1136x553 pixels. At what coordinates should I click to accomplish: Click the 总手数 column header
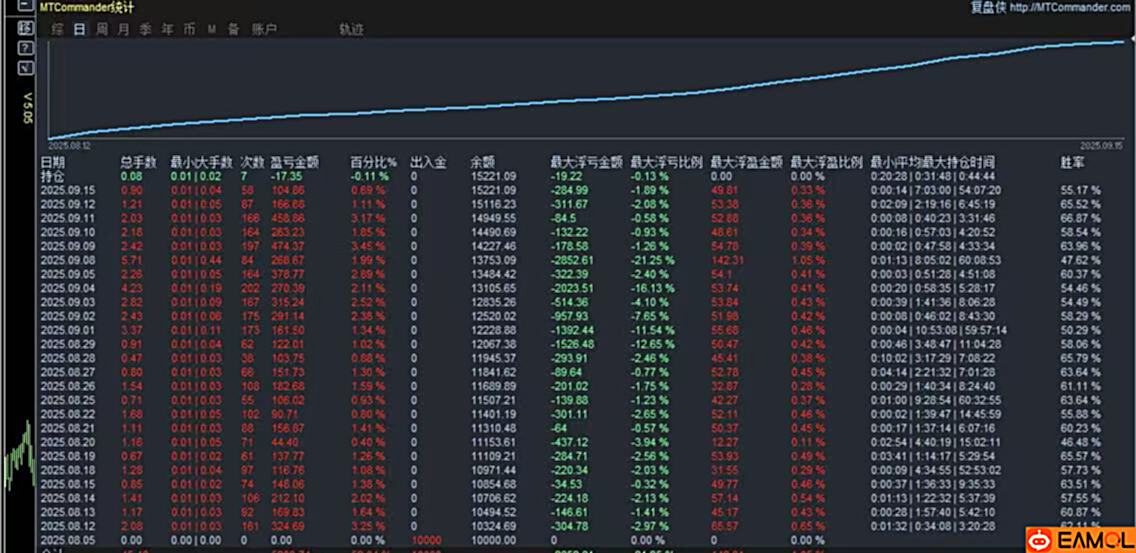tap(138, 162)
